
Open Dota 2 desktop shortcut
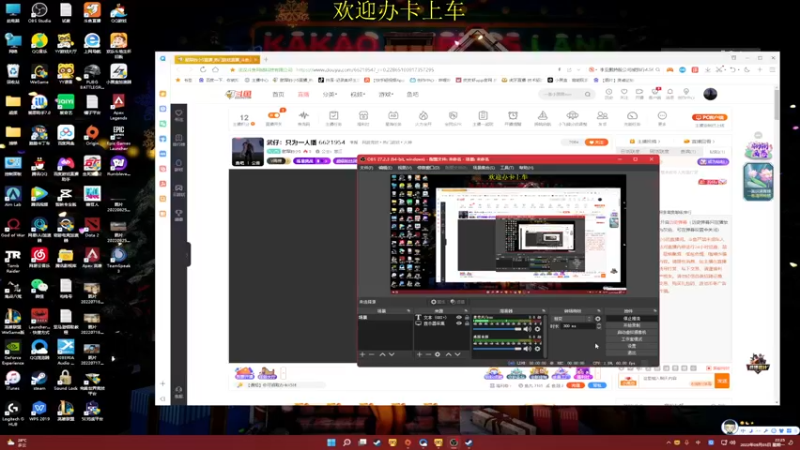point(92,227)
